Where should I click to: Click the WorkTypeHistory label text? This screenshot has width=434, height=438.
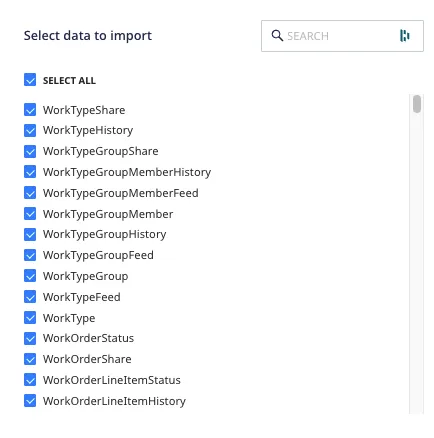[88, 131]
